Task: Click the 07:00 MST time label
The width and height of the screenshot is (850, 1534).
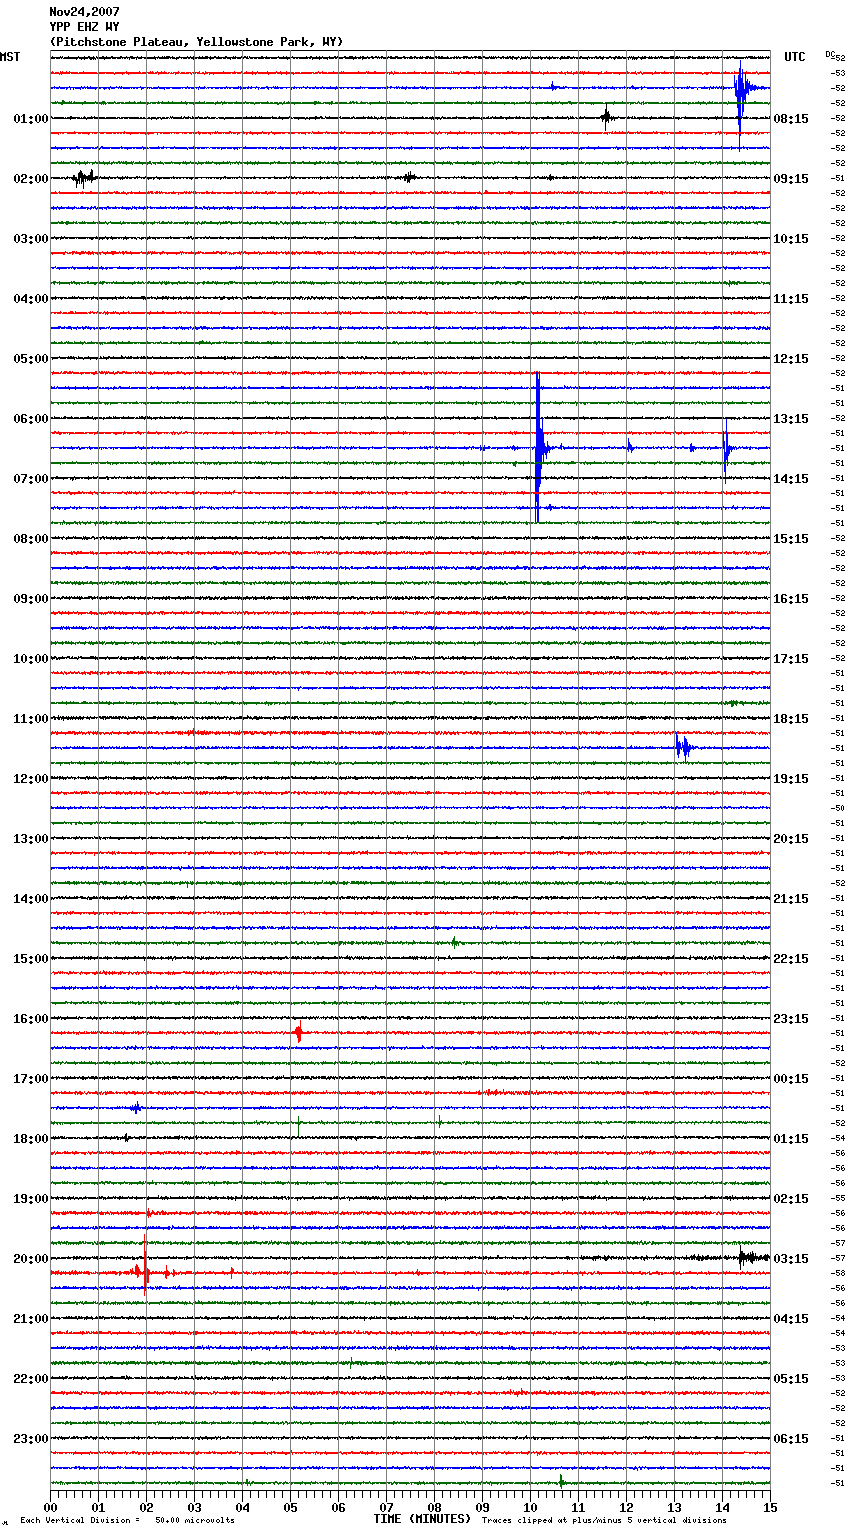Action: [31, 479]
